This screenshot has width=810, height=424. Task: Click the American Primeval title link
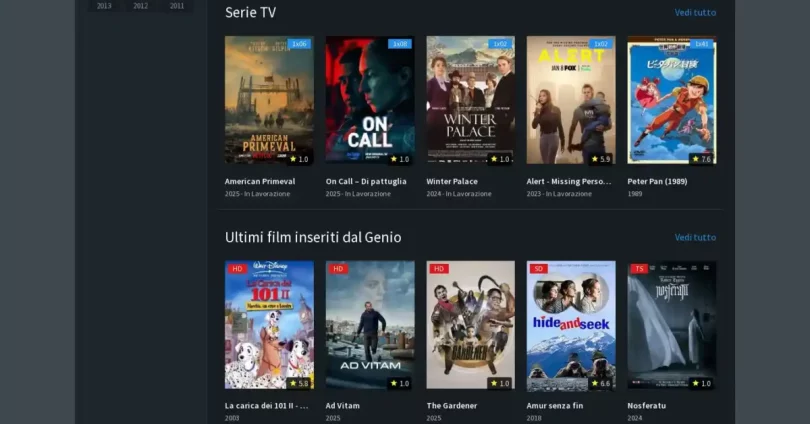pos(260,181)
